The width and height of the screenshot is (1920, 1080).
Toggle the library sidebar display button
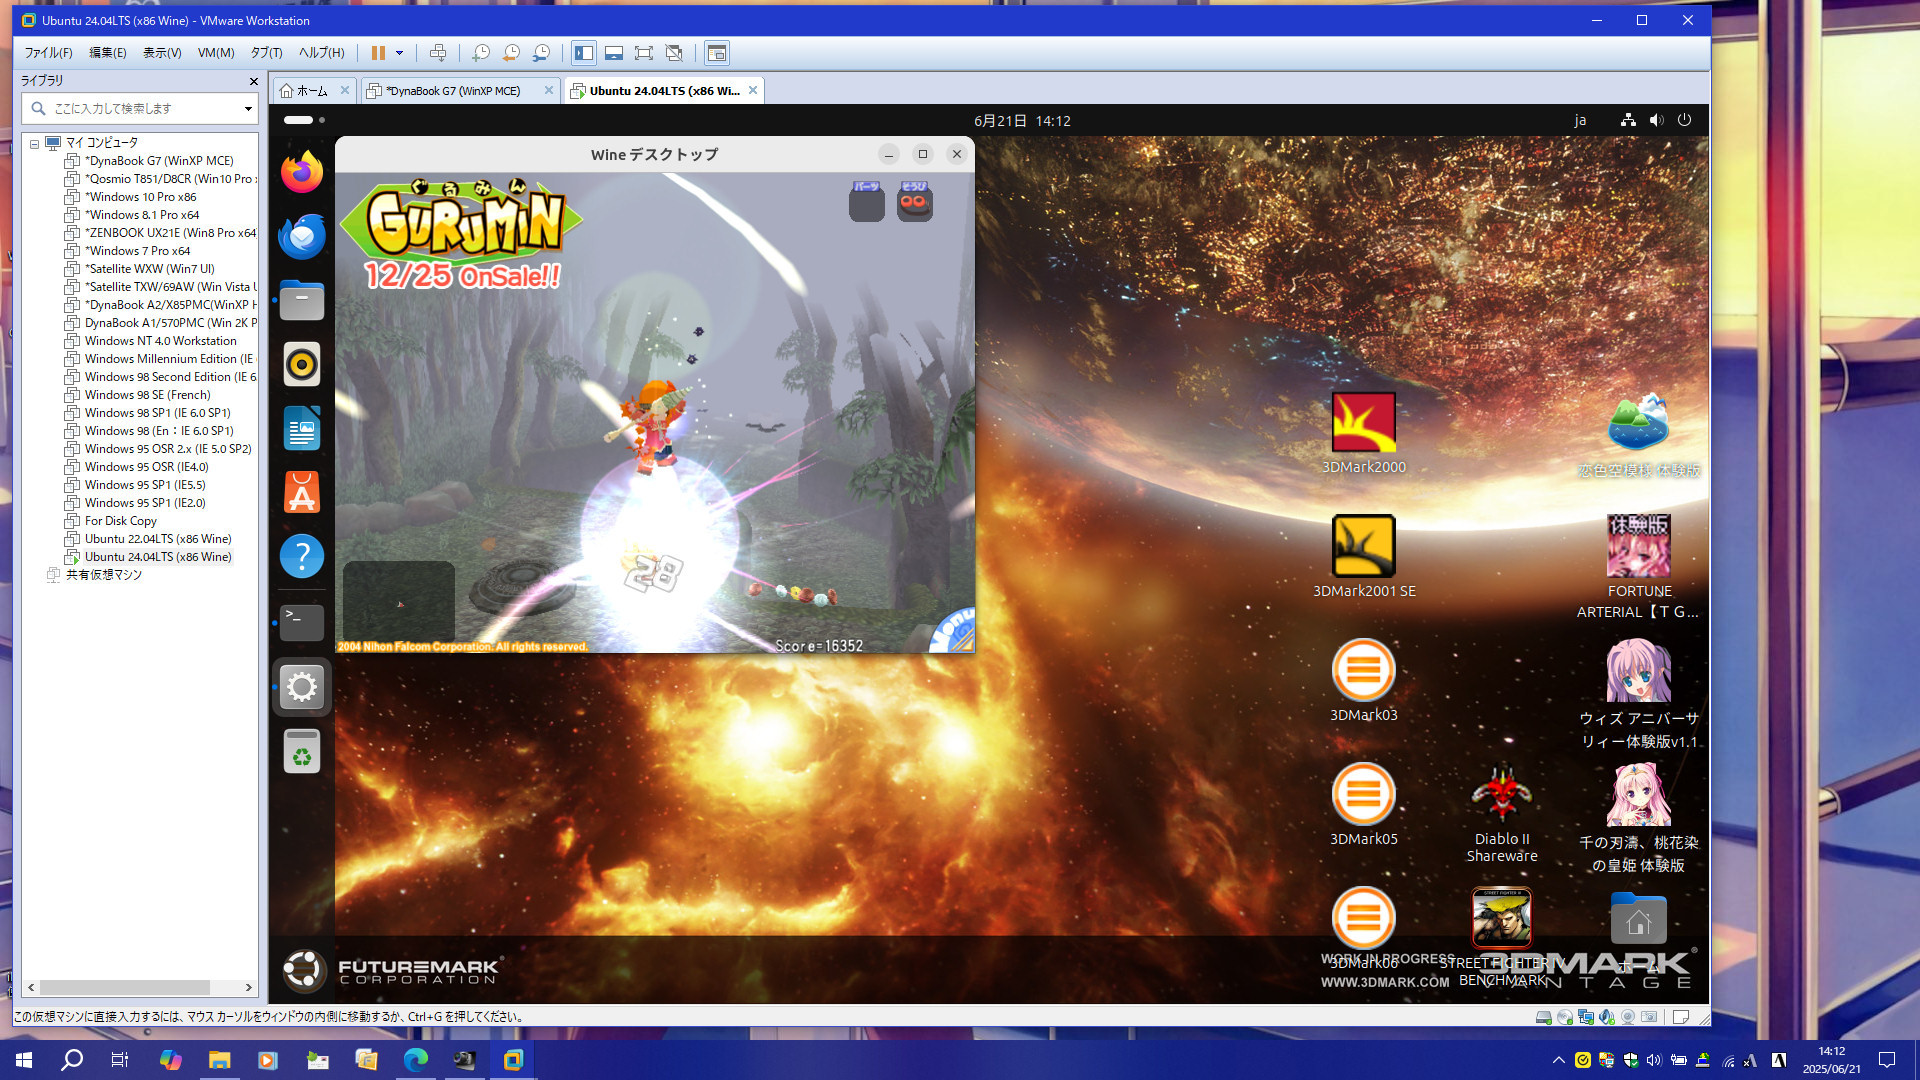[x=584, y=53]
